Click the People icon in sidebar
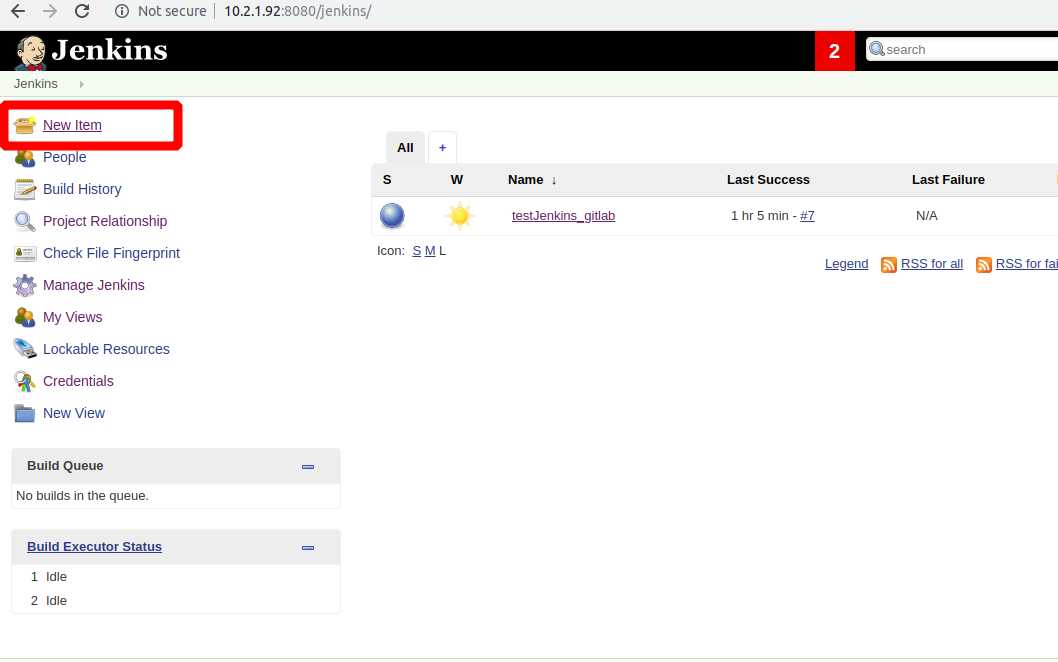The height and width of the screenshot is (662, 1058). pyautogui.click(x=25, y=158)
